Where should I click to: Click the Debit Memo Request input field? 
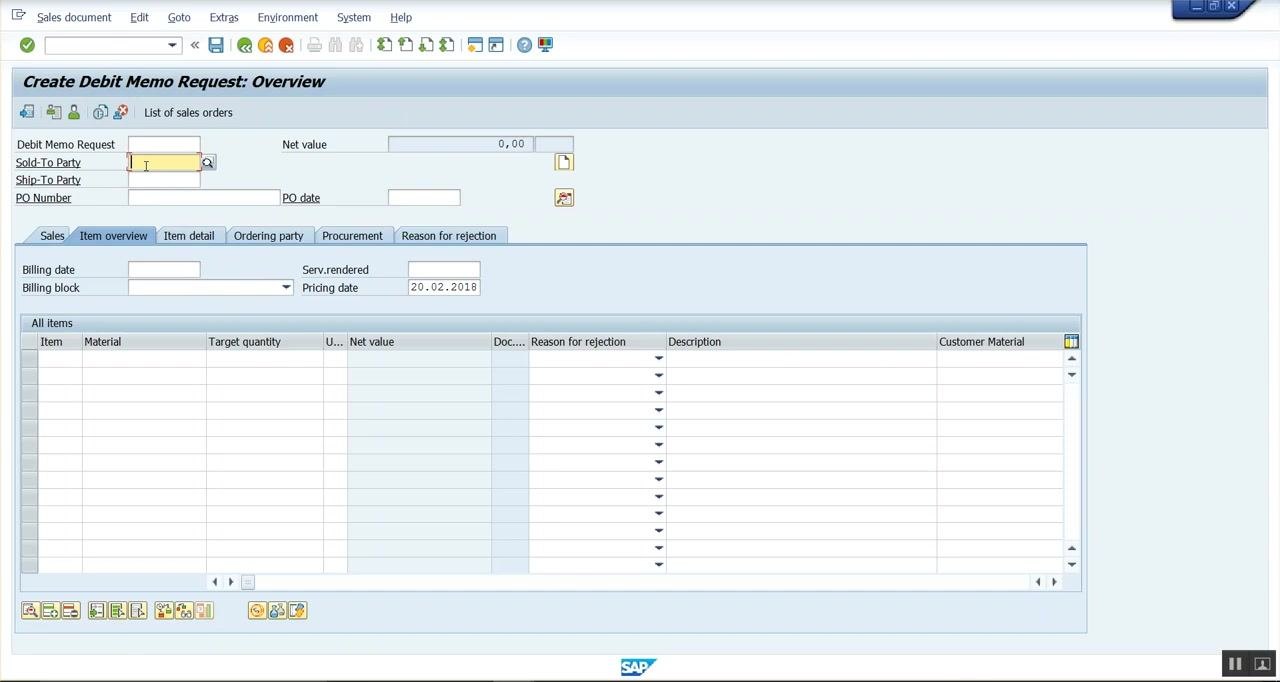click(164, 144)
